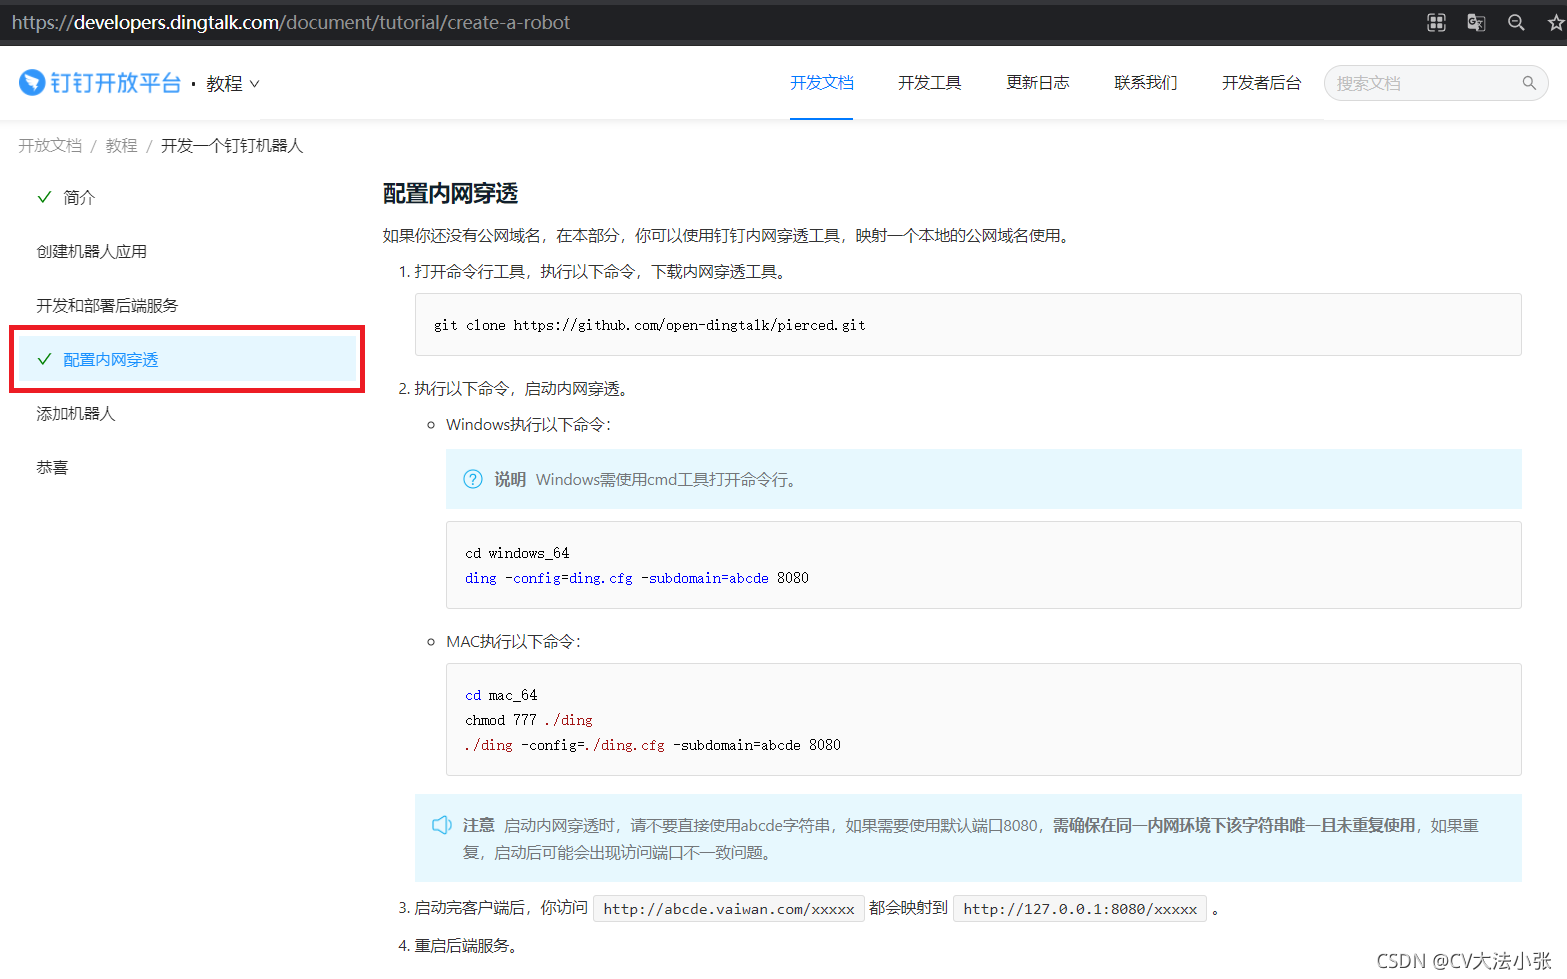Select 配置内网穿透 in the sidebar
The width and height of the screenshot is (1567, 979).
point(187,359)
